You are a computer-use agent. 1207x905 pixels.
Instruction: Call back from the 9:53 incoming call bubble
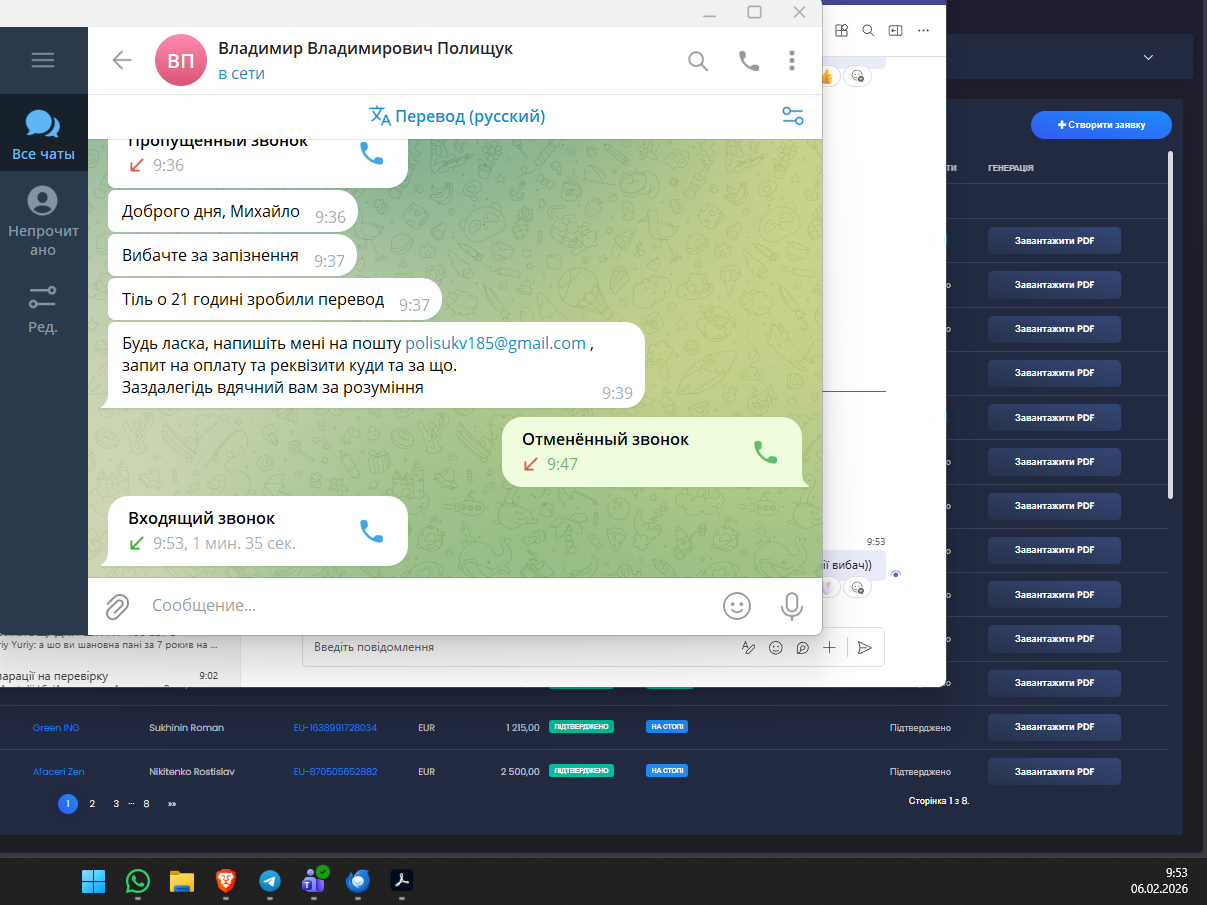[x=371, y=531]
